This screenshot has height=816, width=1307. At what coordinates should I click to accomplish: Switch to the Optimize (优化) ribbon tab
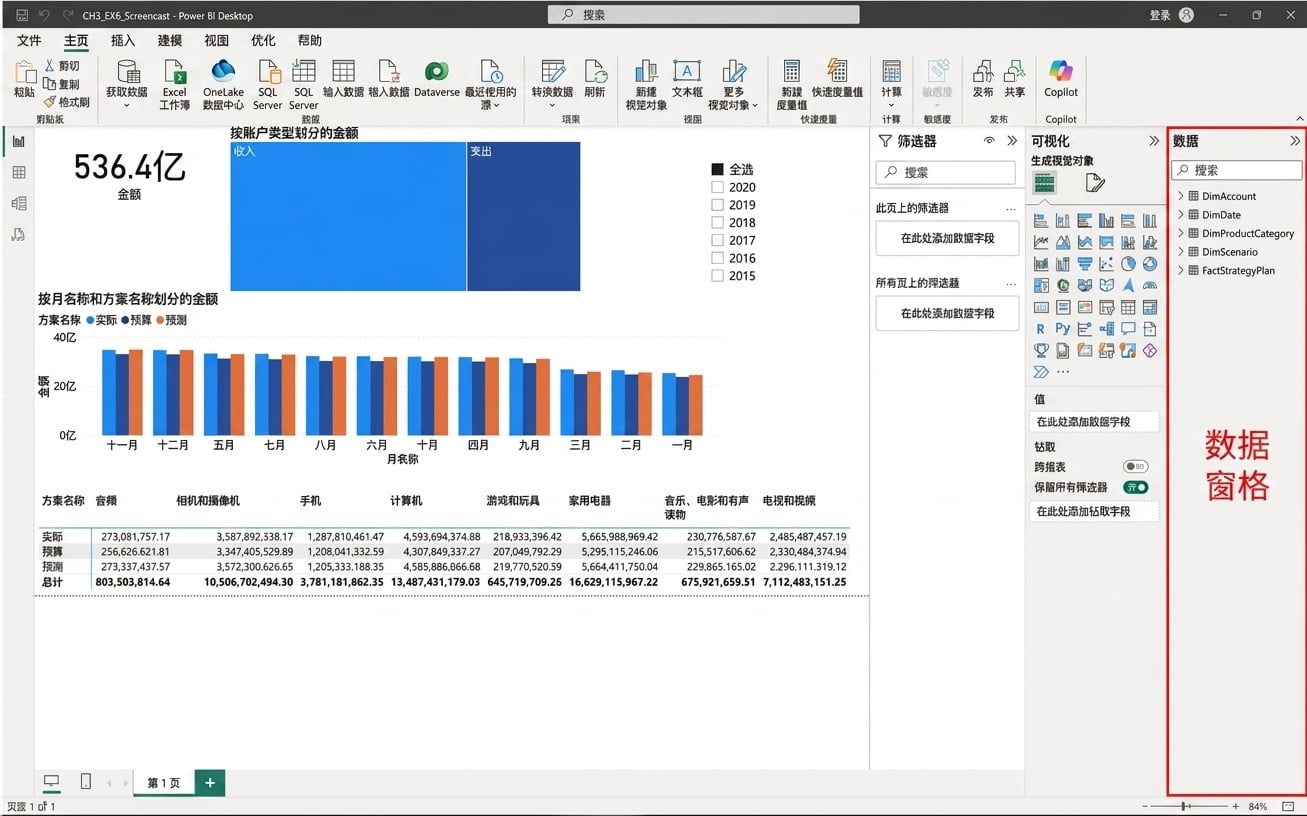click(x=263, y=41)
